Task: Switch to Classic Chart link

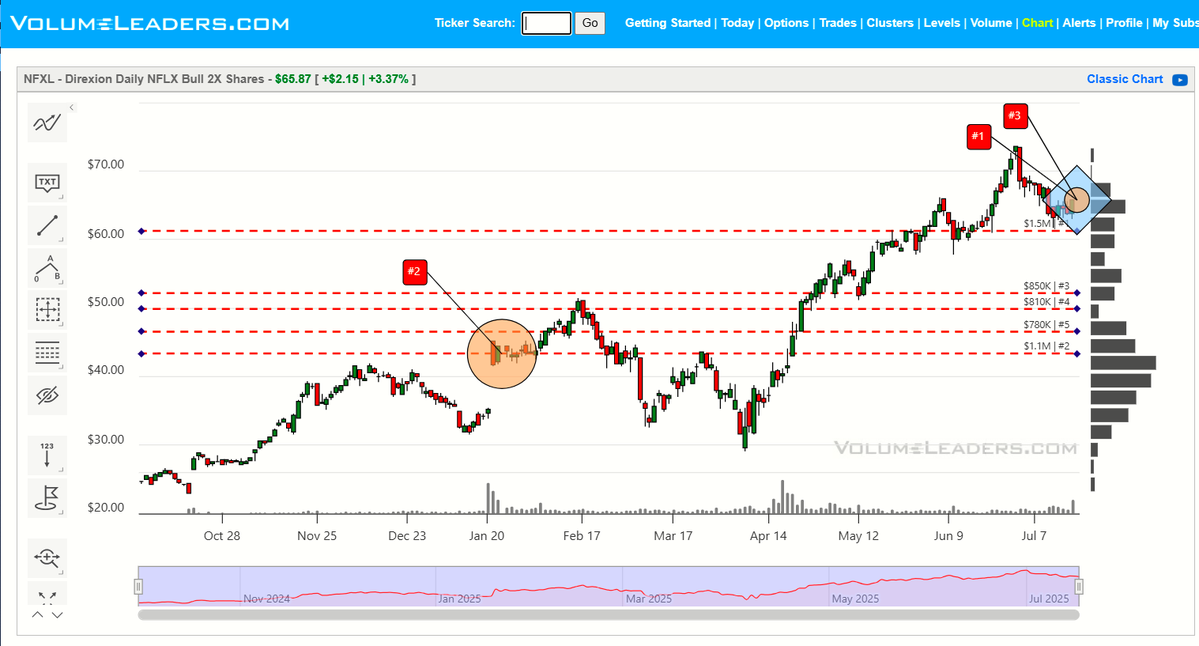Action: (x=1124, y=79)
